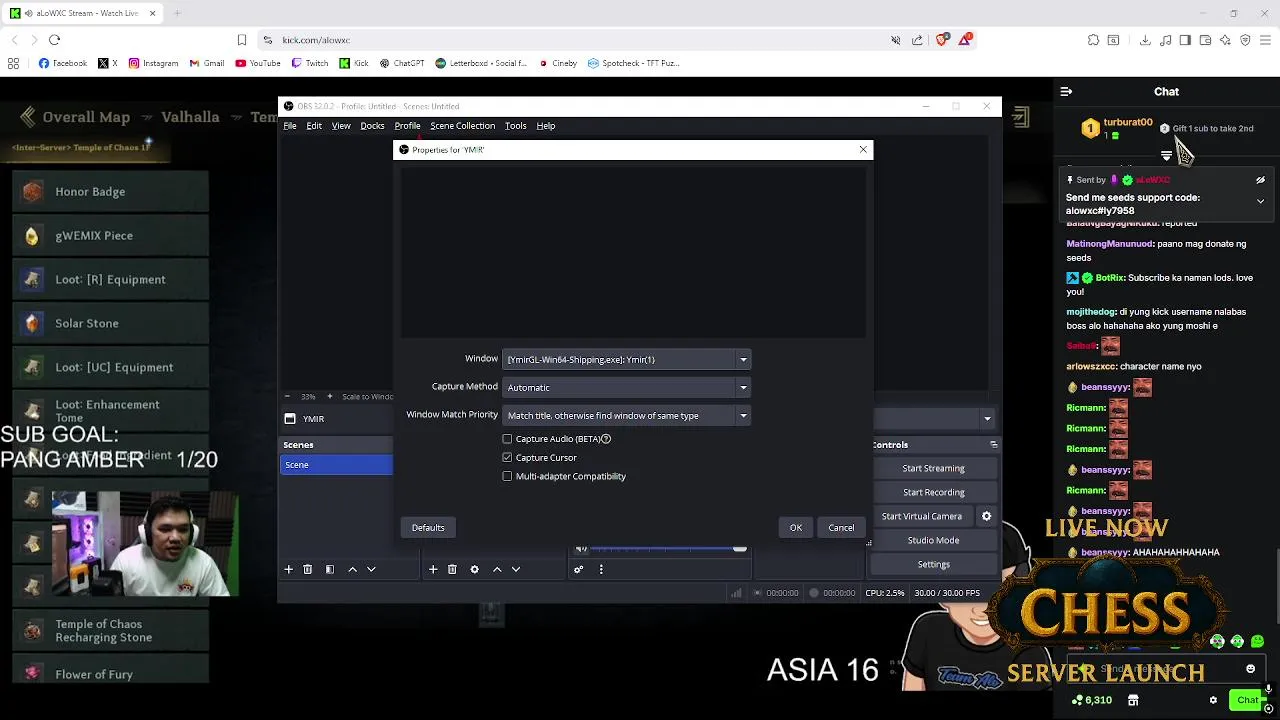Add a new scene with plus icon
Screen dimensions: 1280x720
[x=288, y=569]
